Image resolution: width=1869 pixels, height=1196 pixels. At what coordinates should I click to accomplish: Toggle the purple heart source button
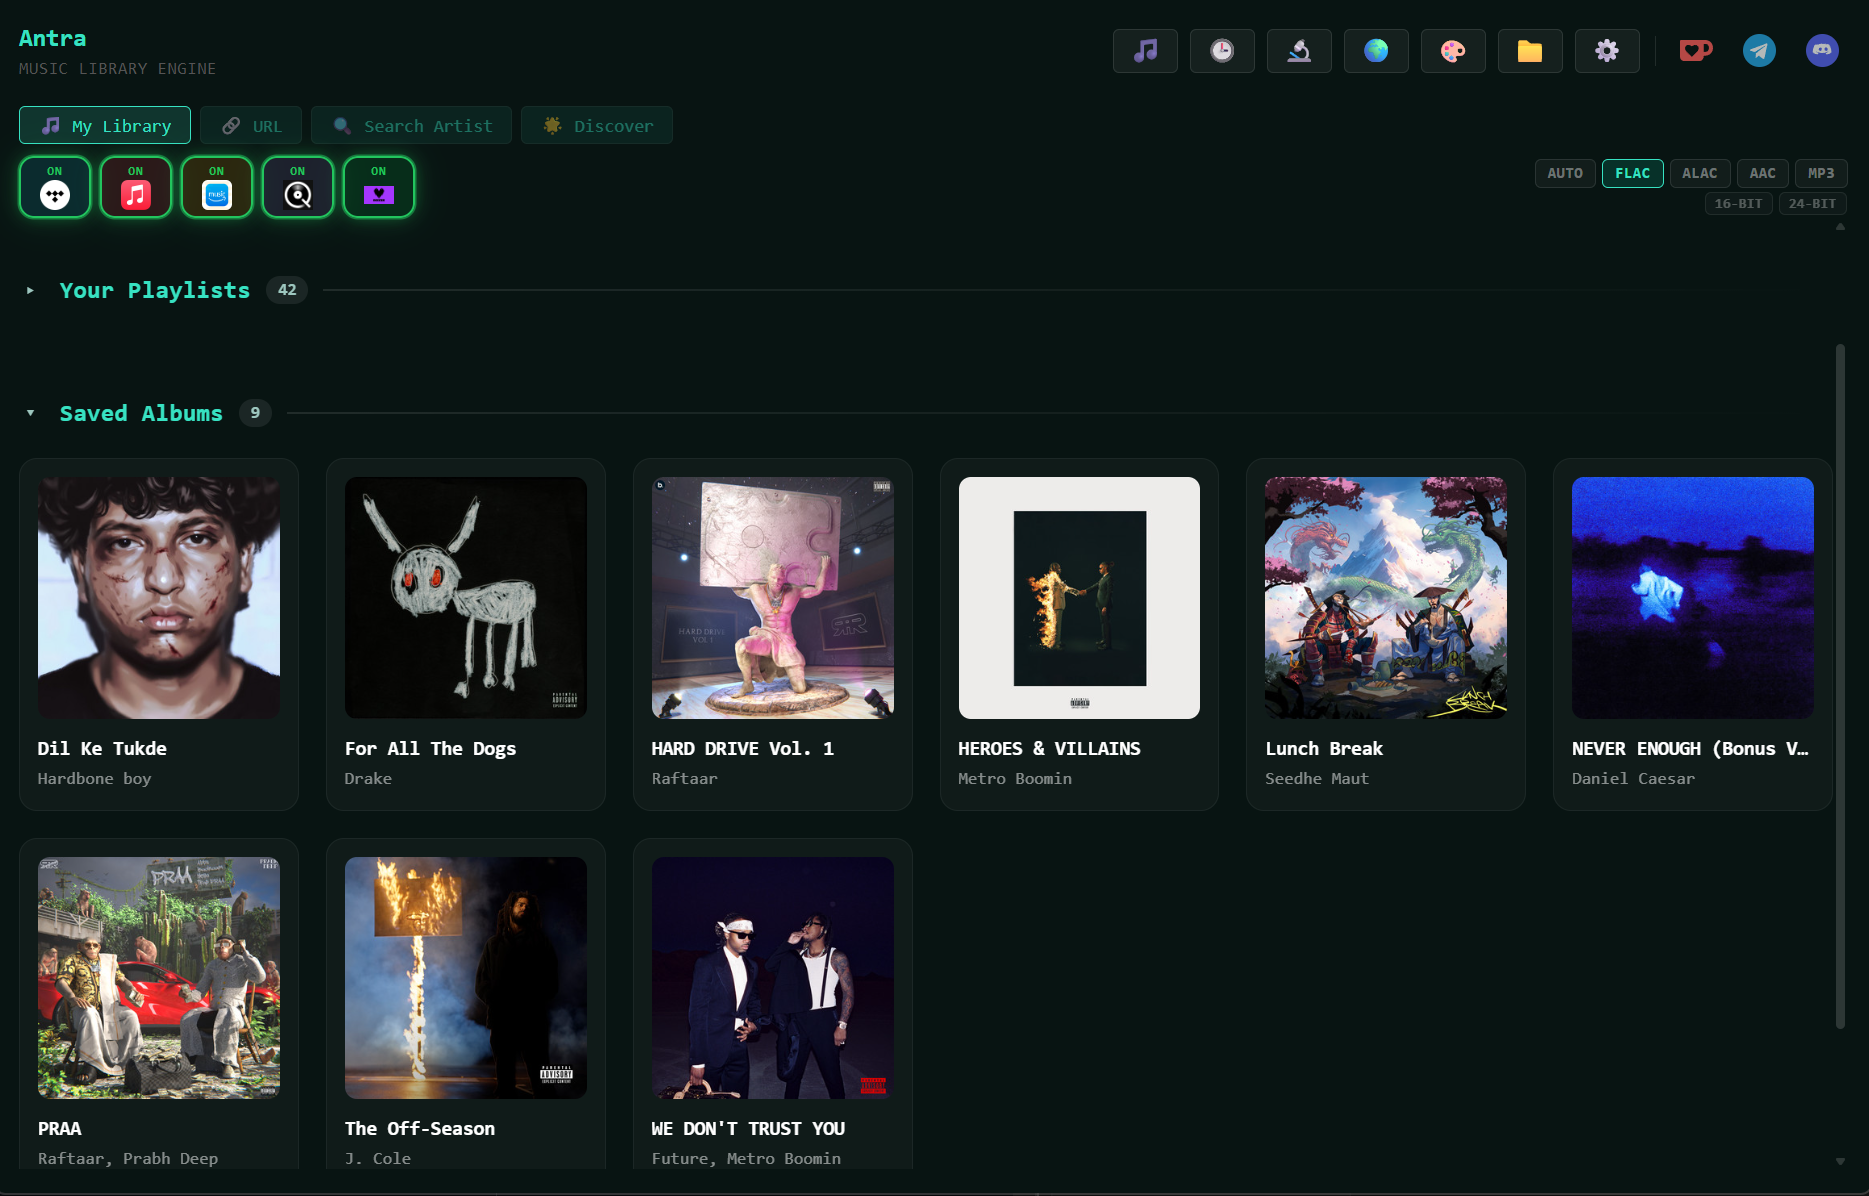(379, 187)
